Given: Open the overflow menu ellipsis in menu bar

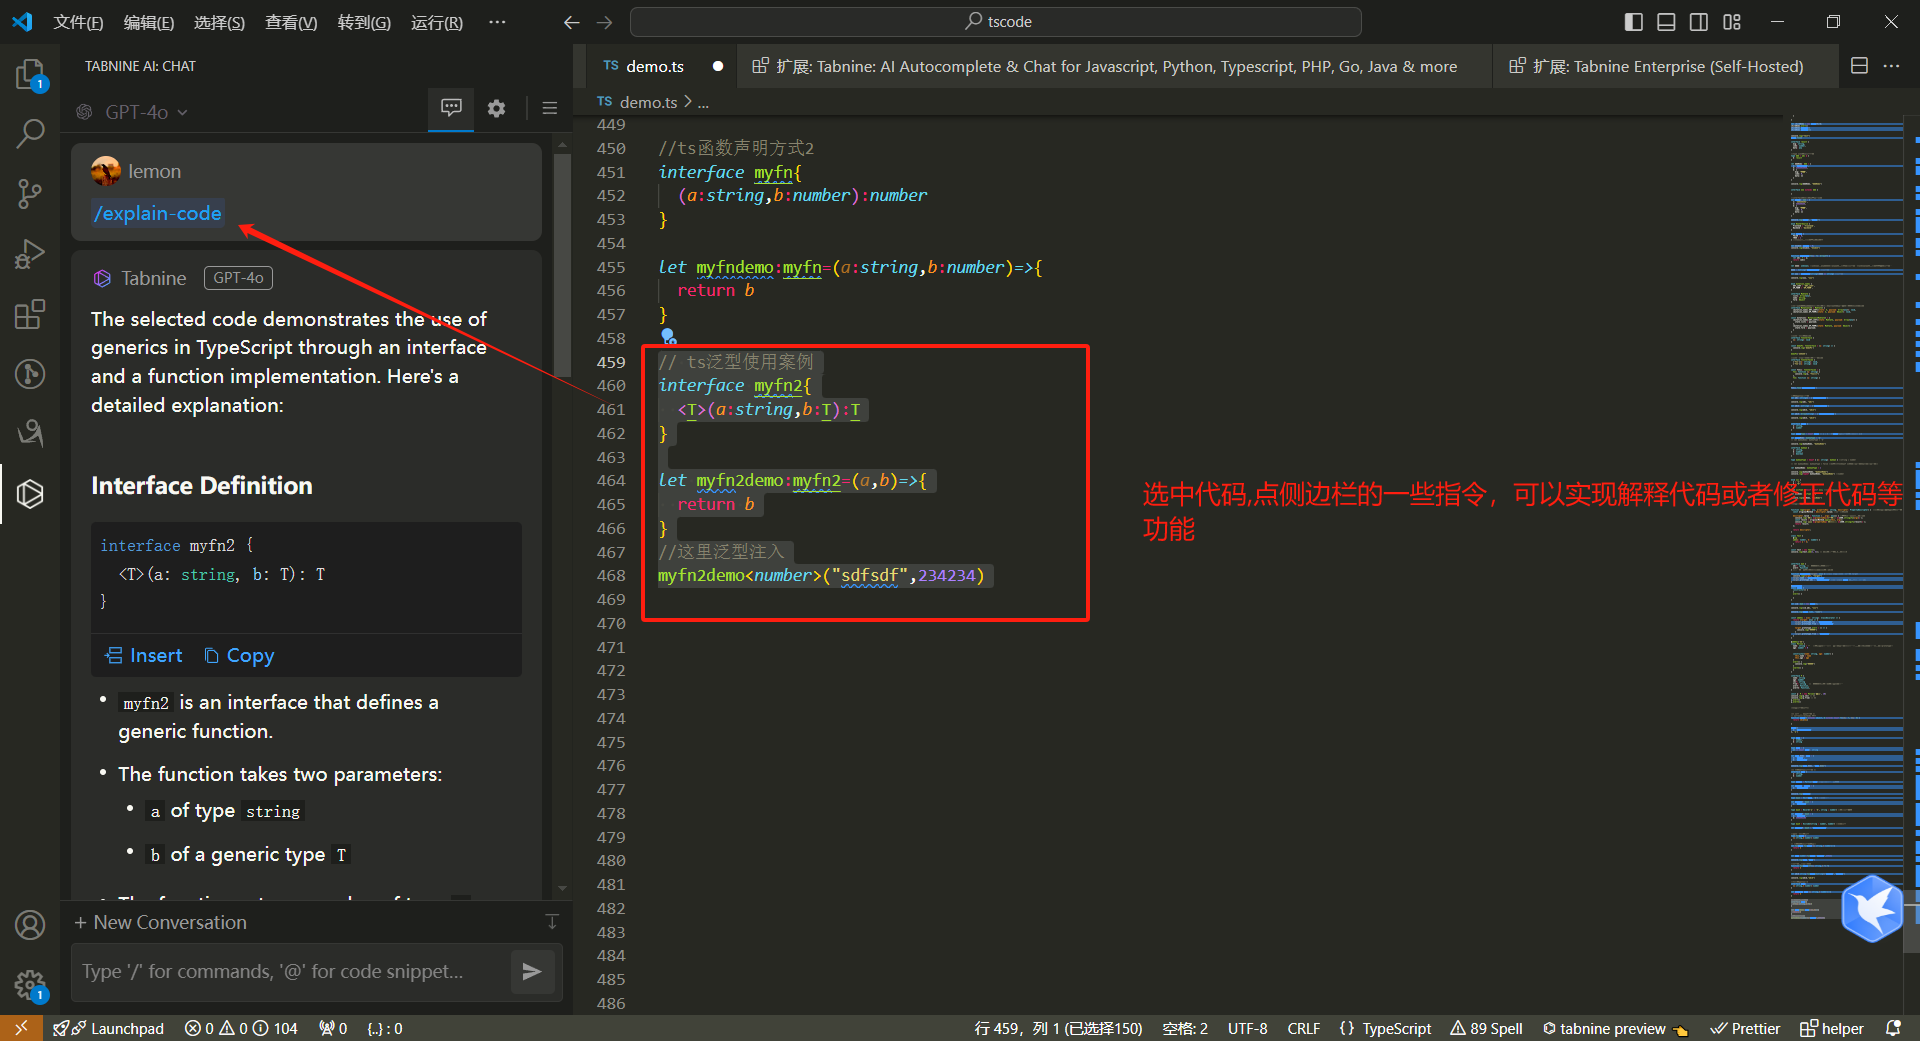Looking at the screenshot, I should coord(497,22).
